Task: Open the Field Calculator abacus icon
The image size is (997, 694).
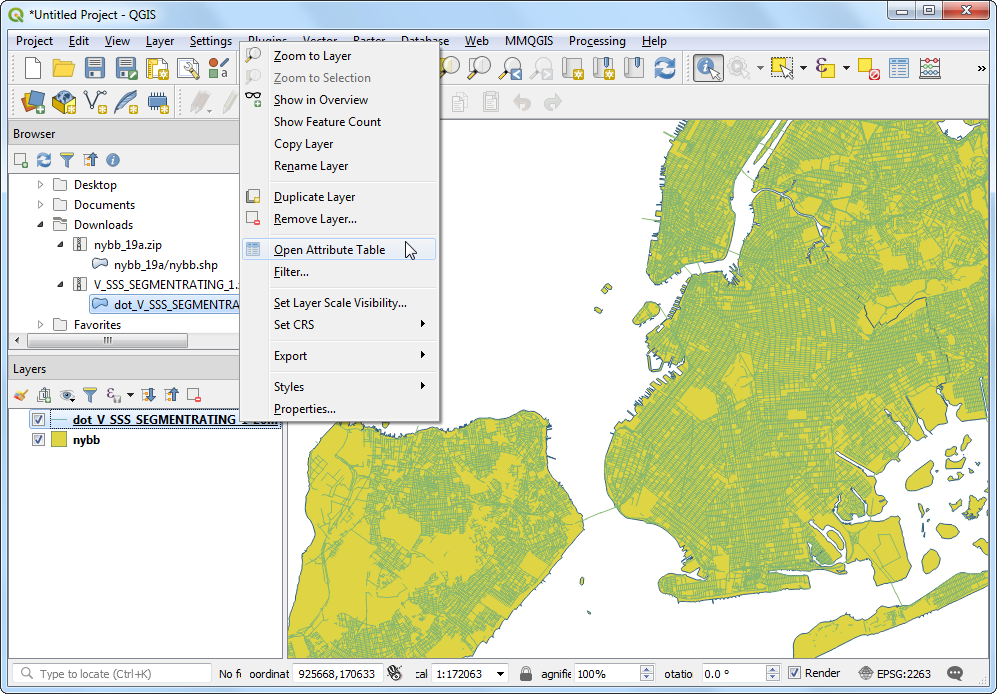Action: 930,68
